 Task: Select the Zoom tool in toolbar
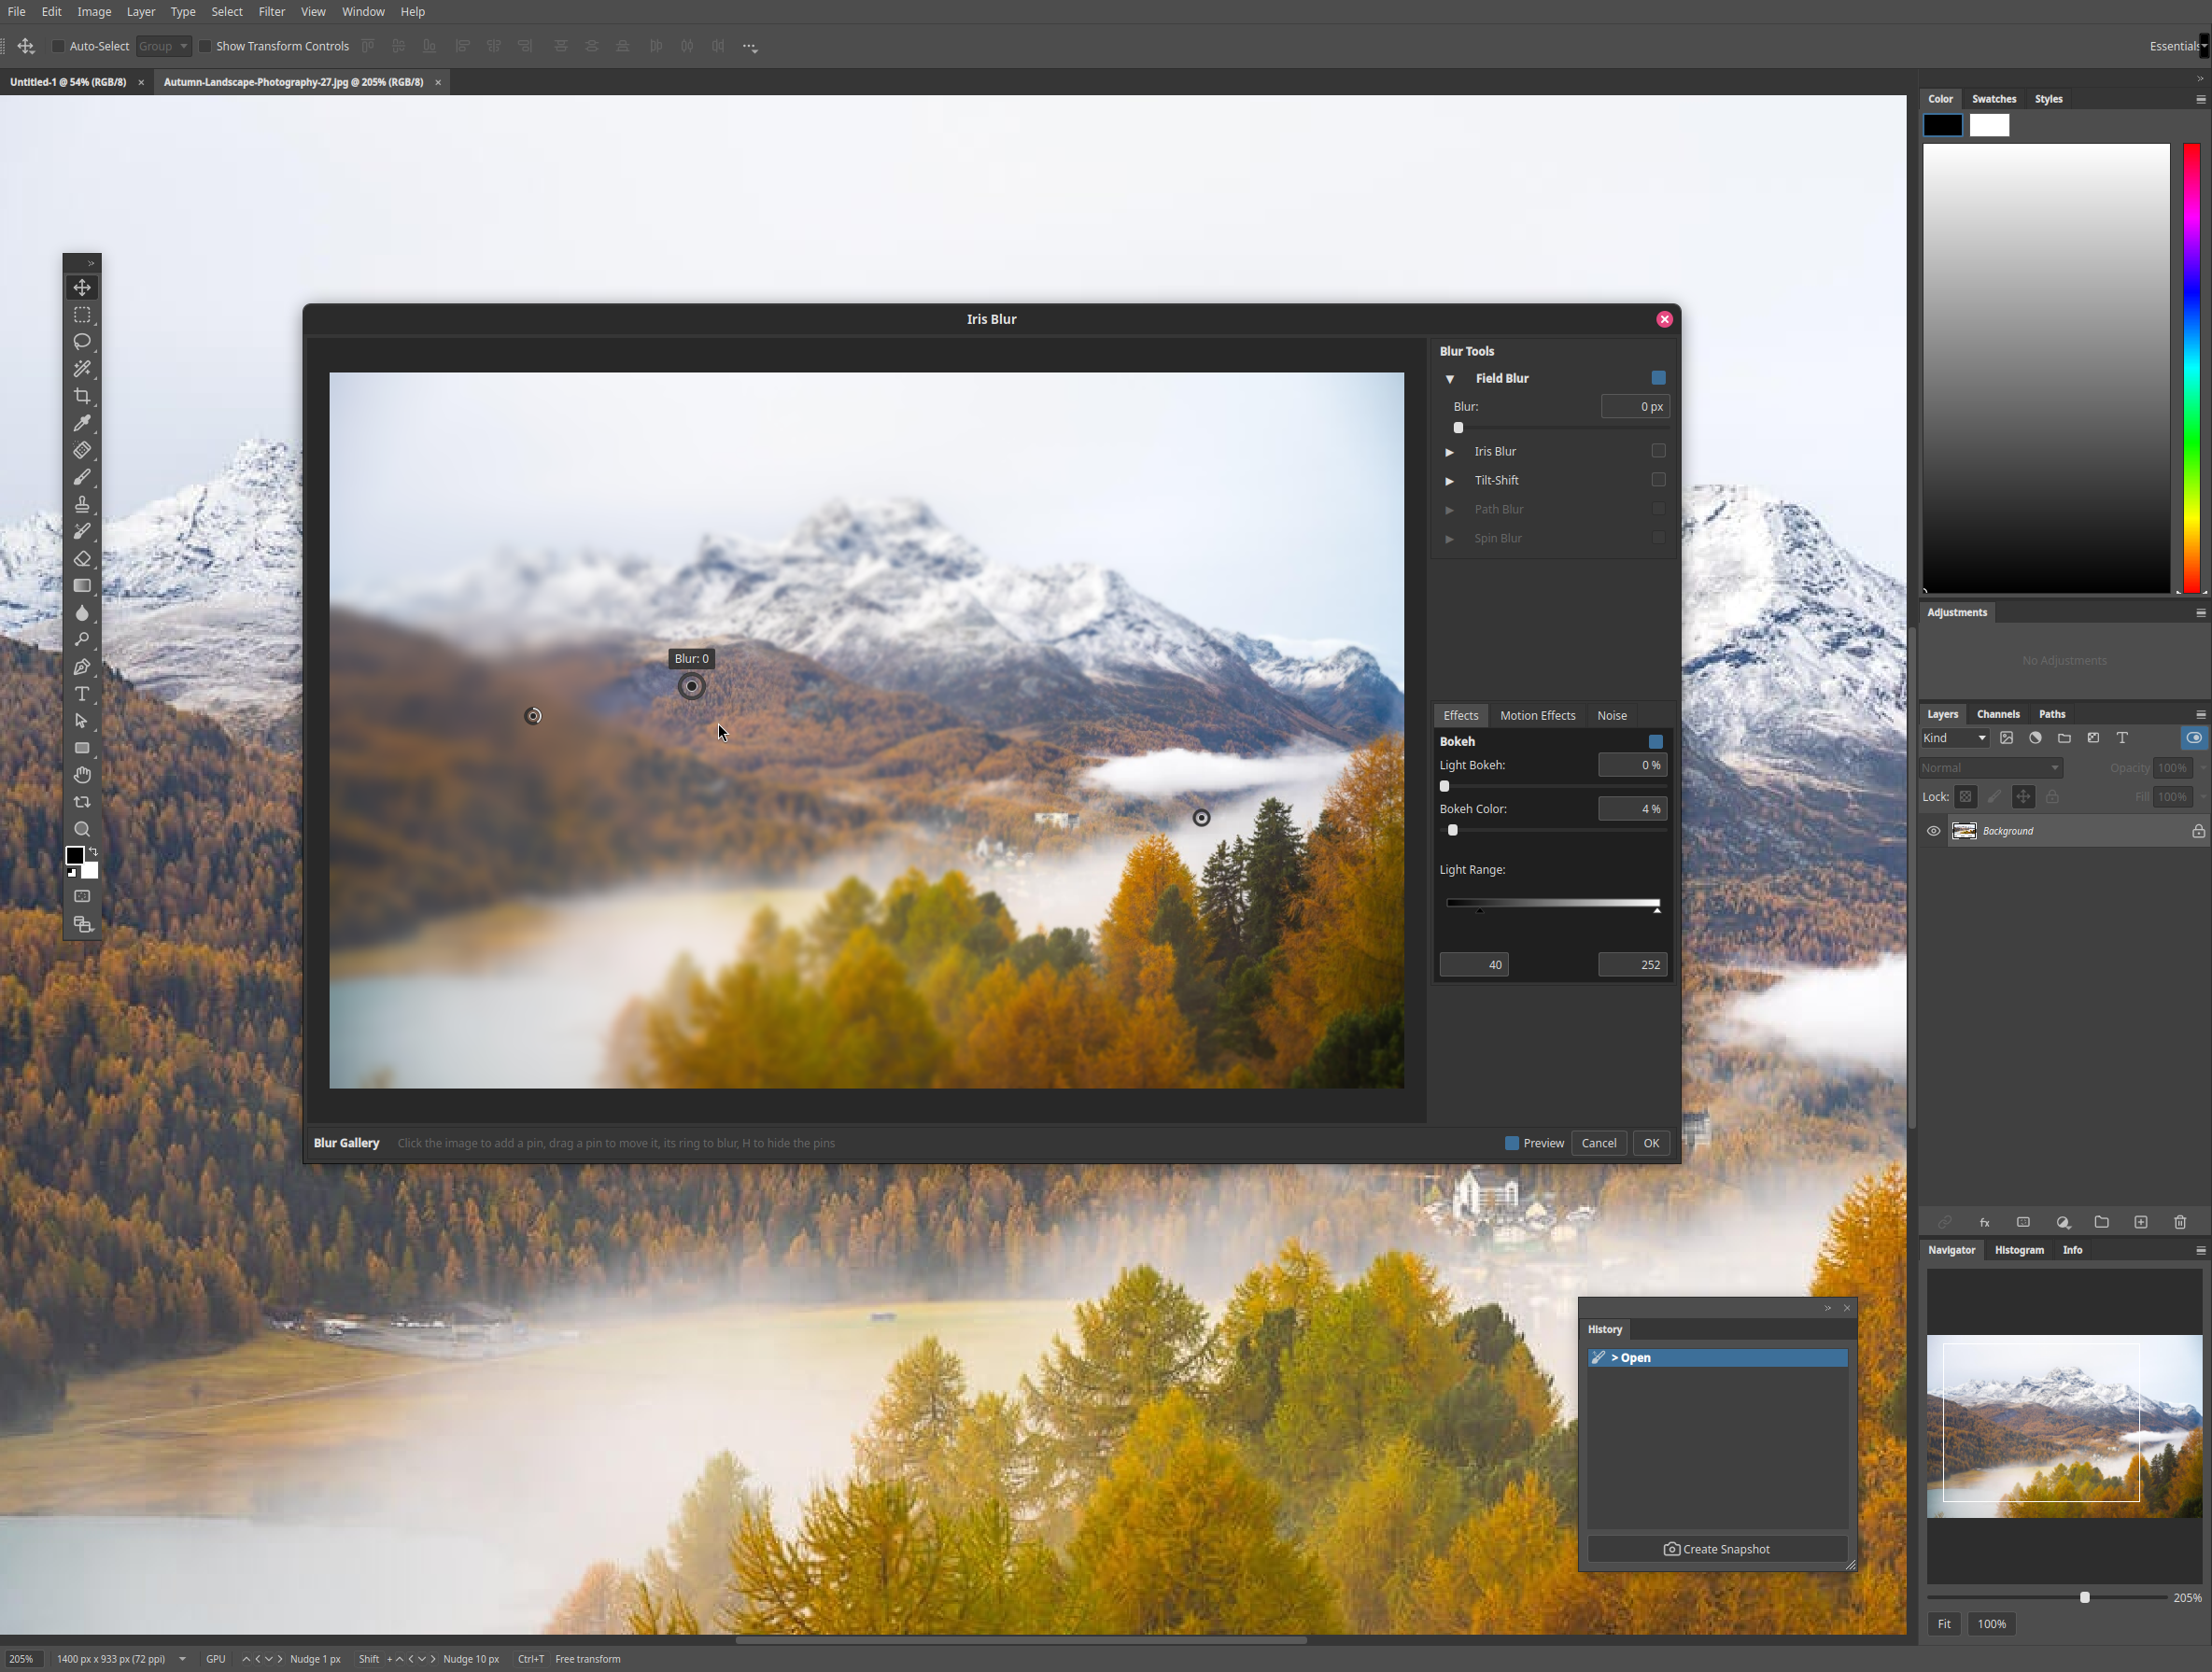coord(82,829)
